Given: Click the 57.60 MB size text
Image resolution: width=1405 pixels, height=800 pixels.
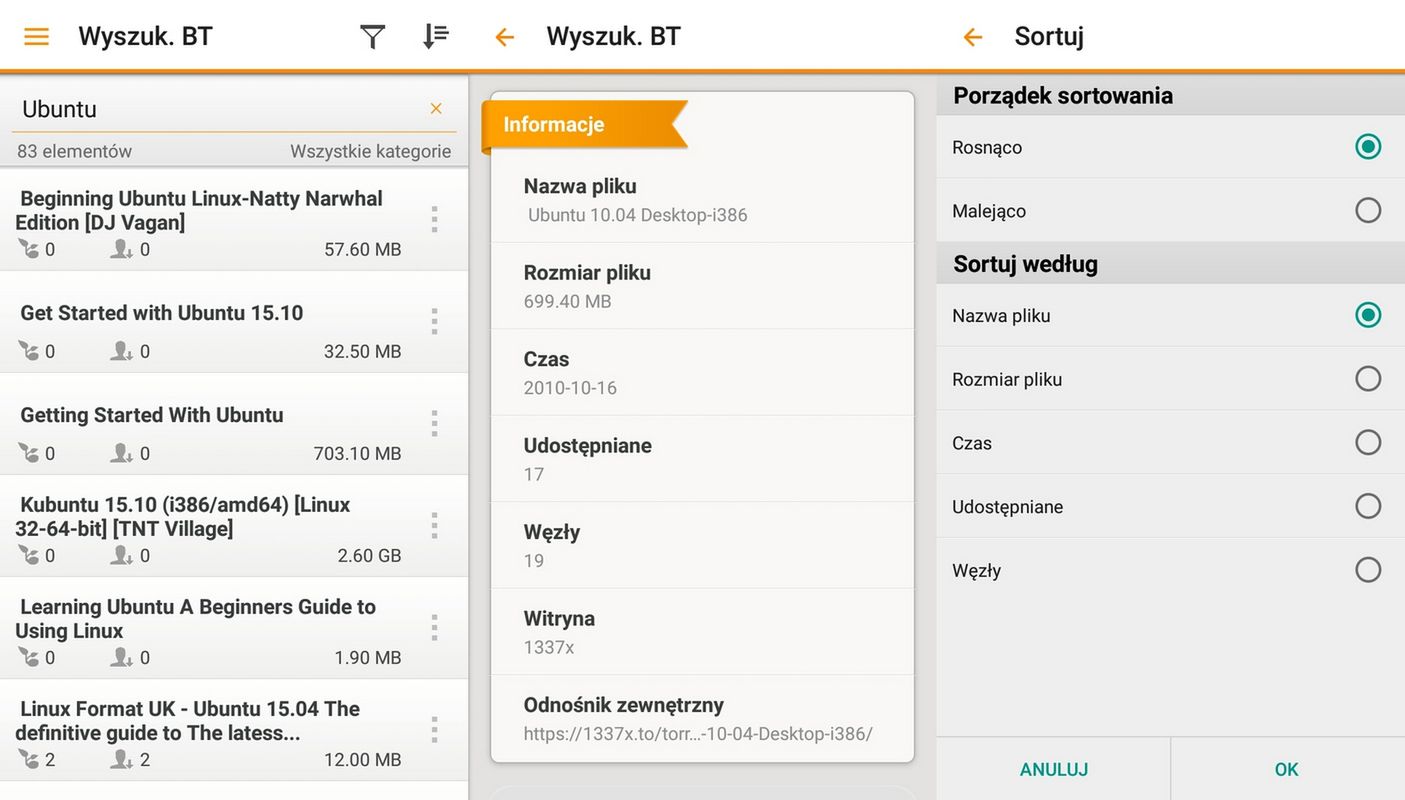Looking at the screenshot, I should pyautogui.click(x=362, y=249).
